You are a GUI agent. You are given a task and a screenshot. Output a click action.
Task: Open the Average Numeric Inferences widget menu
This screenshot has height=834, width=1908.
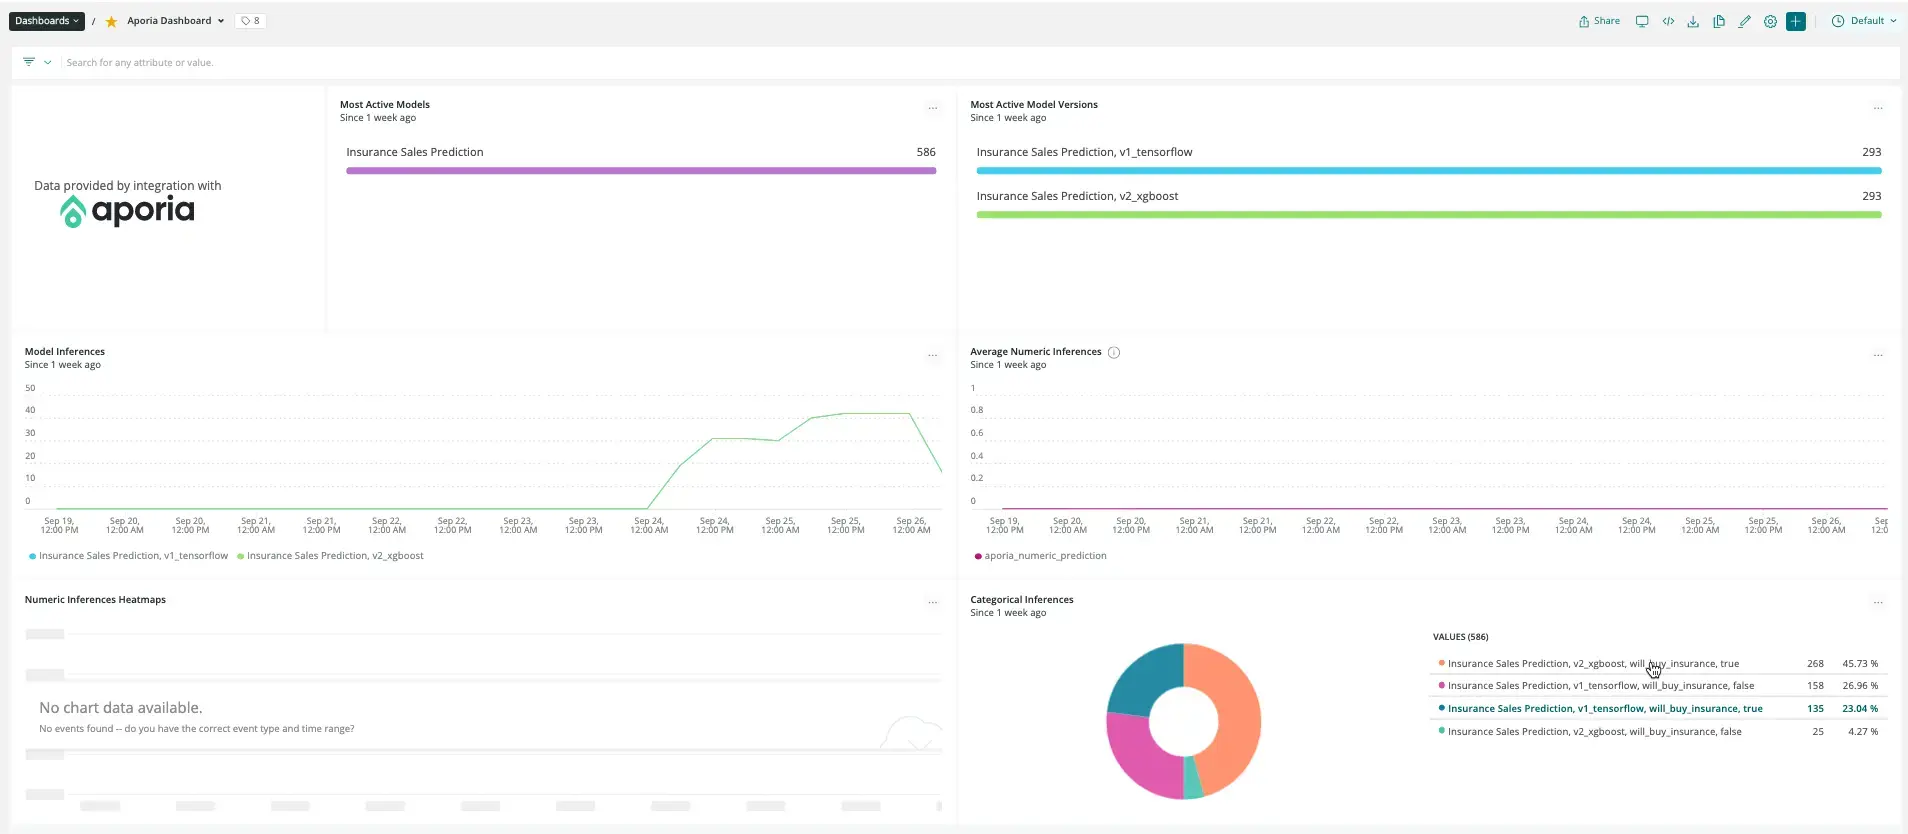click(x=1878, y=355)
